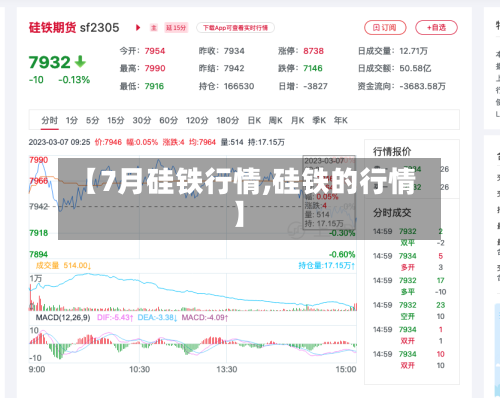The height and width of the screenshot is (398, 500).
Task: Click the 均:7964 average price readout
Action: 203,142
